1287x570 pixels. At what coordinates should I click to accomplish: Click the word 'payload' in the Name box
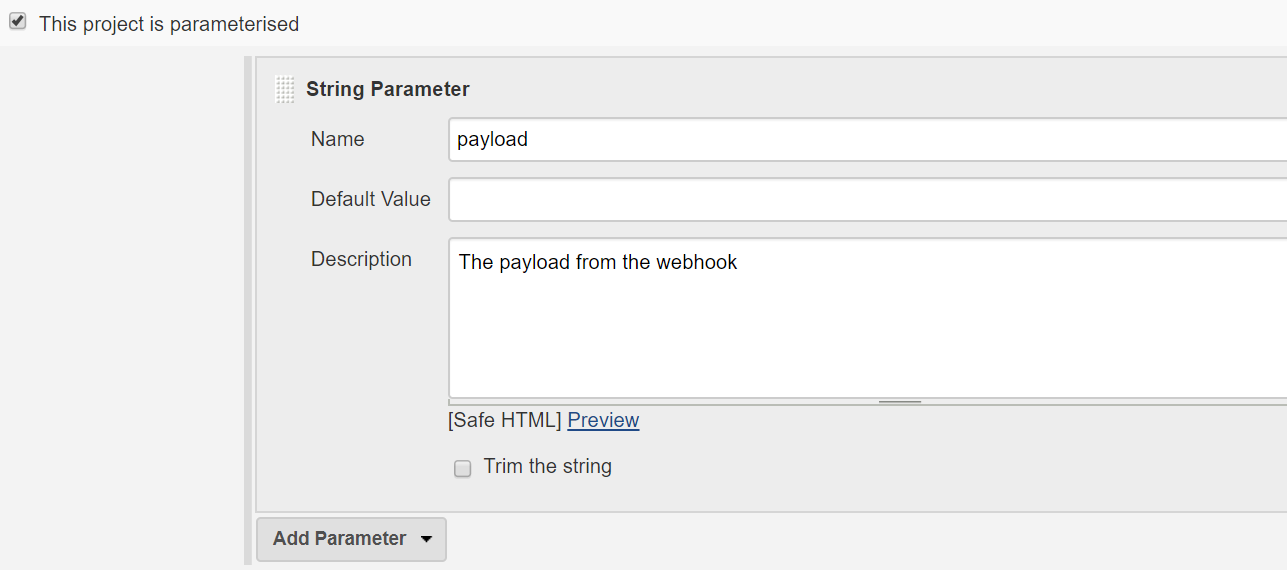coord(492,140)
